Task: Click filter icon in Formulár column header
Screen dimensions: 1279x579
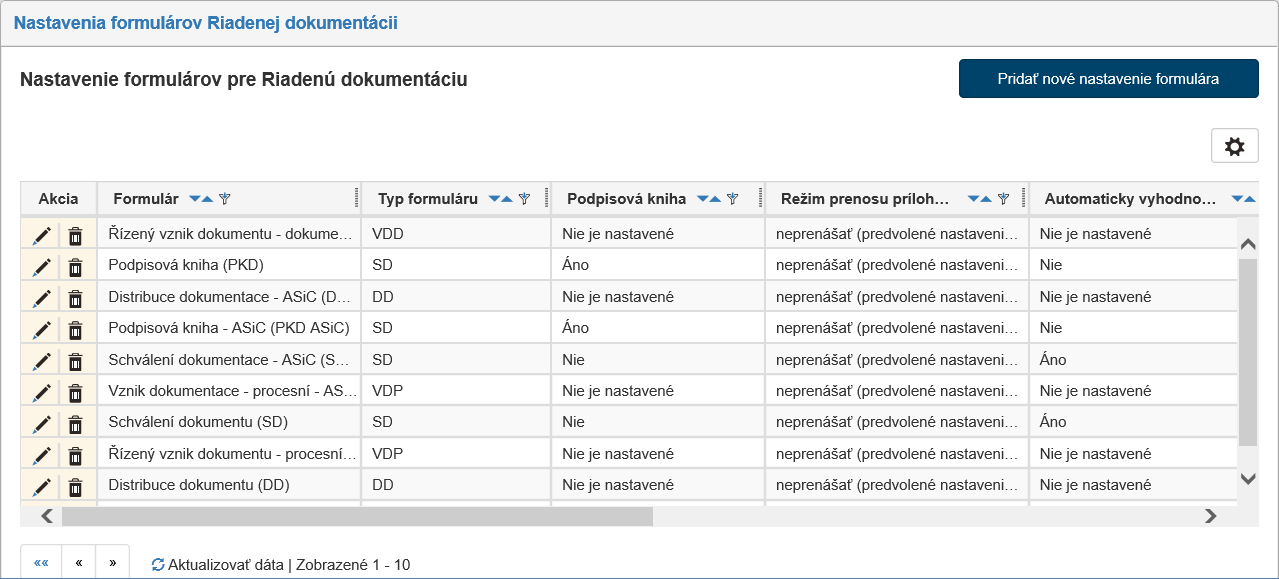Action: (x=224, y=199)
